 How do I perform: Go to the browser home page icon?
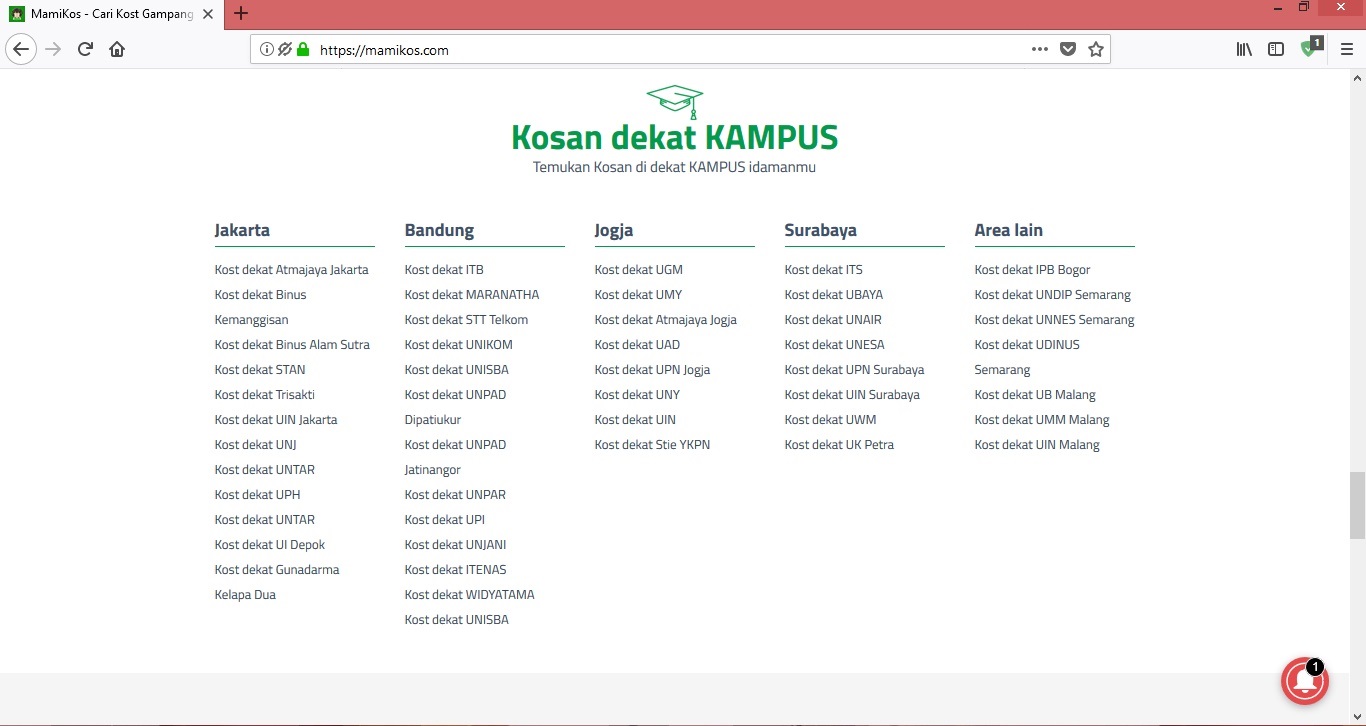[117, 49]
